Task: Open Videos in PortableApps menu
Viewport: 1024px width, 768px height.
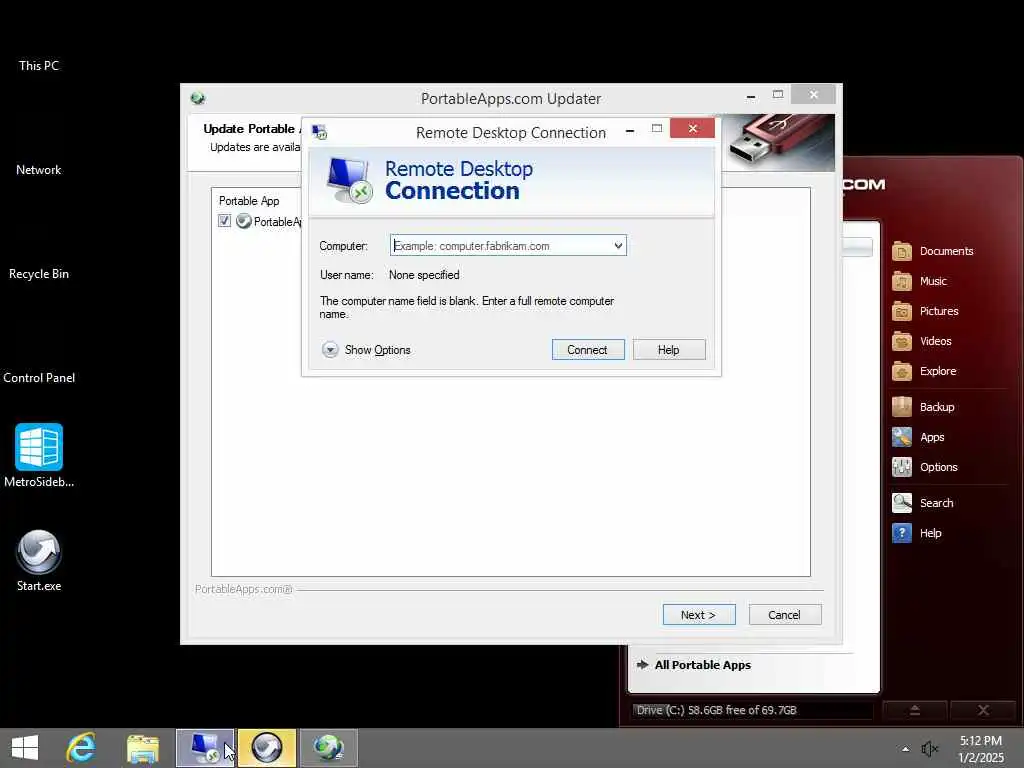Action: [922, 341]
